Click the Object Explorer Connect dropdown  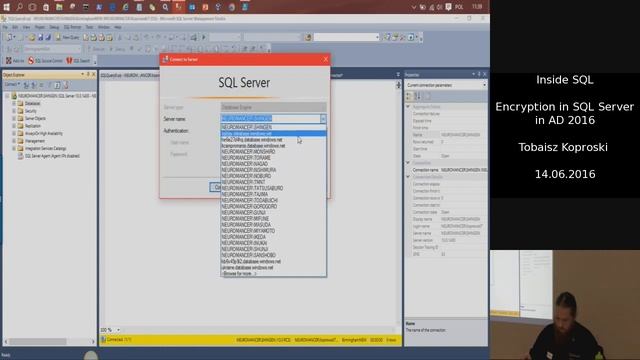point(12,84)
